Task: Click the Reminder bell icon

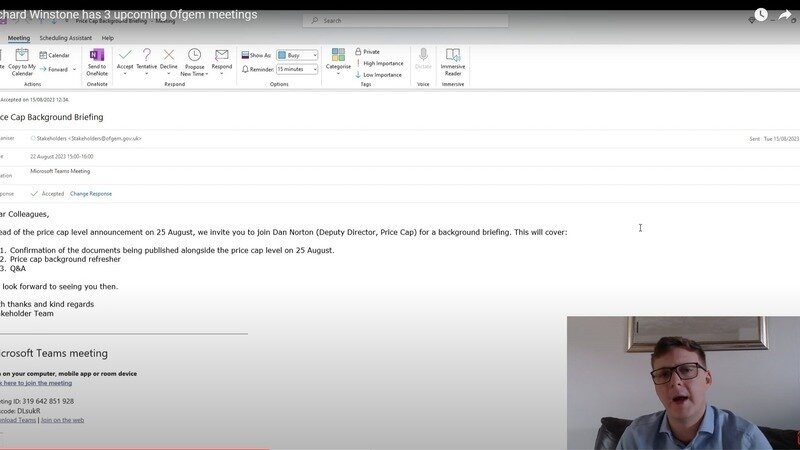Action: pyautogui.click(x=245, y=69)
